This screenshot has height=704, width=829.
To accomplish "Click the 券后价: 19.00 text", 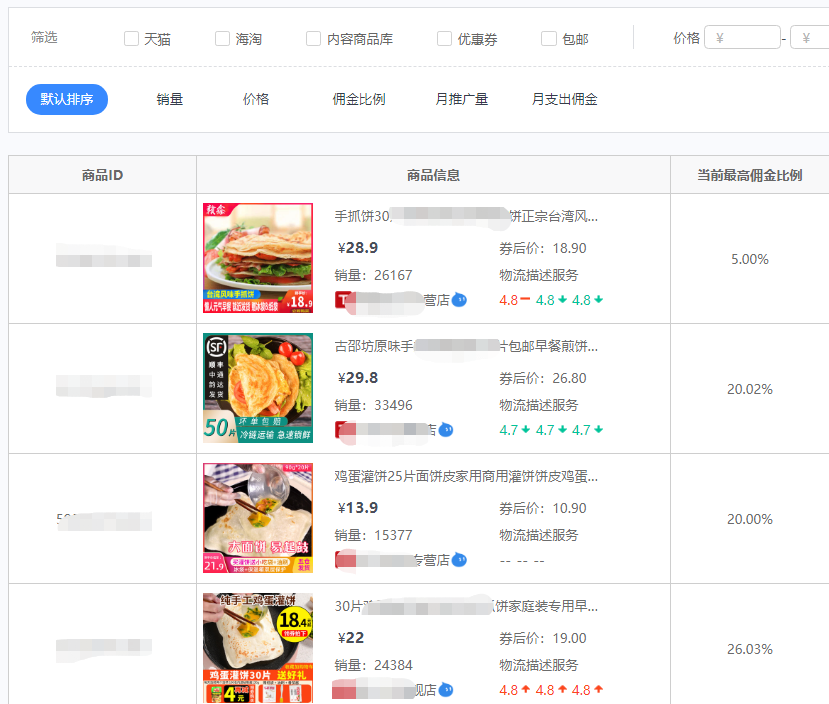I will point(543,638).
